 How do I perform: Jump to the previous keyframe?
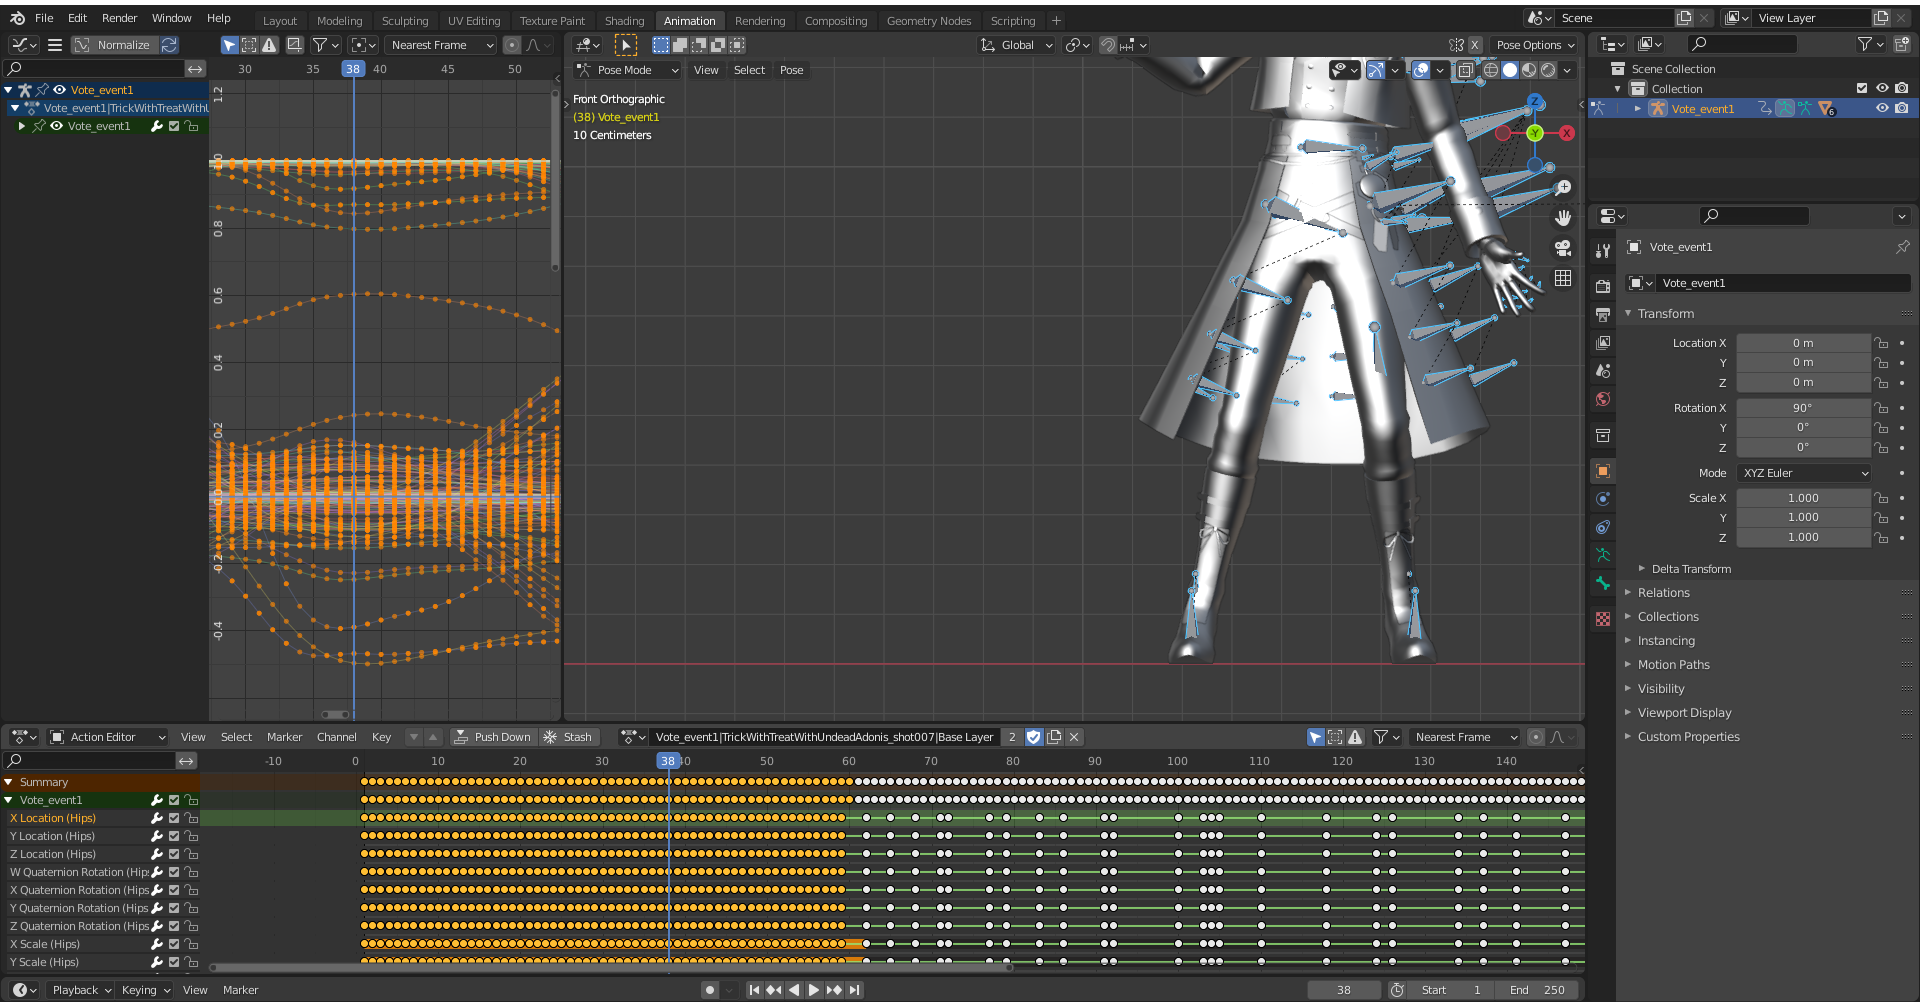(x=774, y=990)
